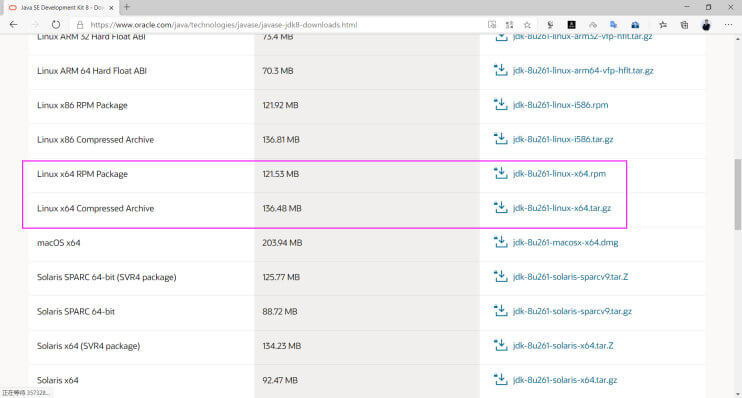Download icon for jdk-8u261-linux-x64.tar.gz
Screen dimensions: 742x398
click(x=501, y=208)
